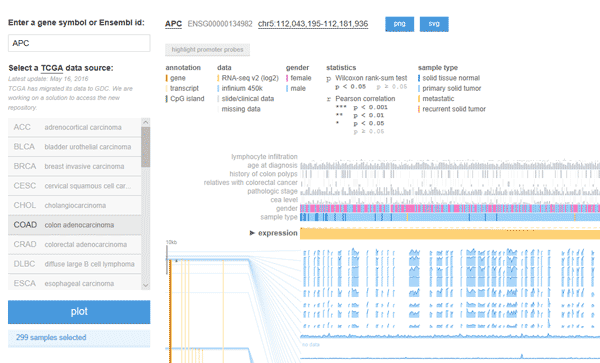Click relatives with colorectal cancer label
This screenshot has height=363, width=600.
(x=250, y=182)
